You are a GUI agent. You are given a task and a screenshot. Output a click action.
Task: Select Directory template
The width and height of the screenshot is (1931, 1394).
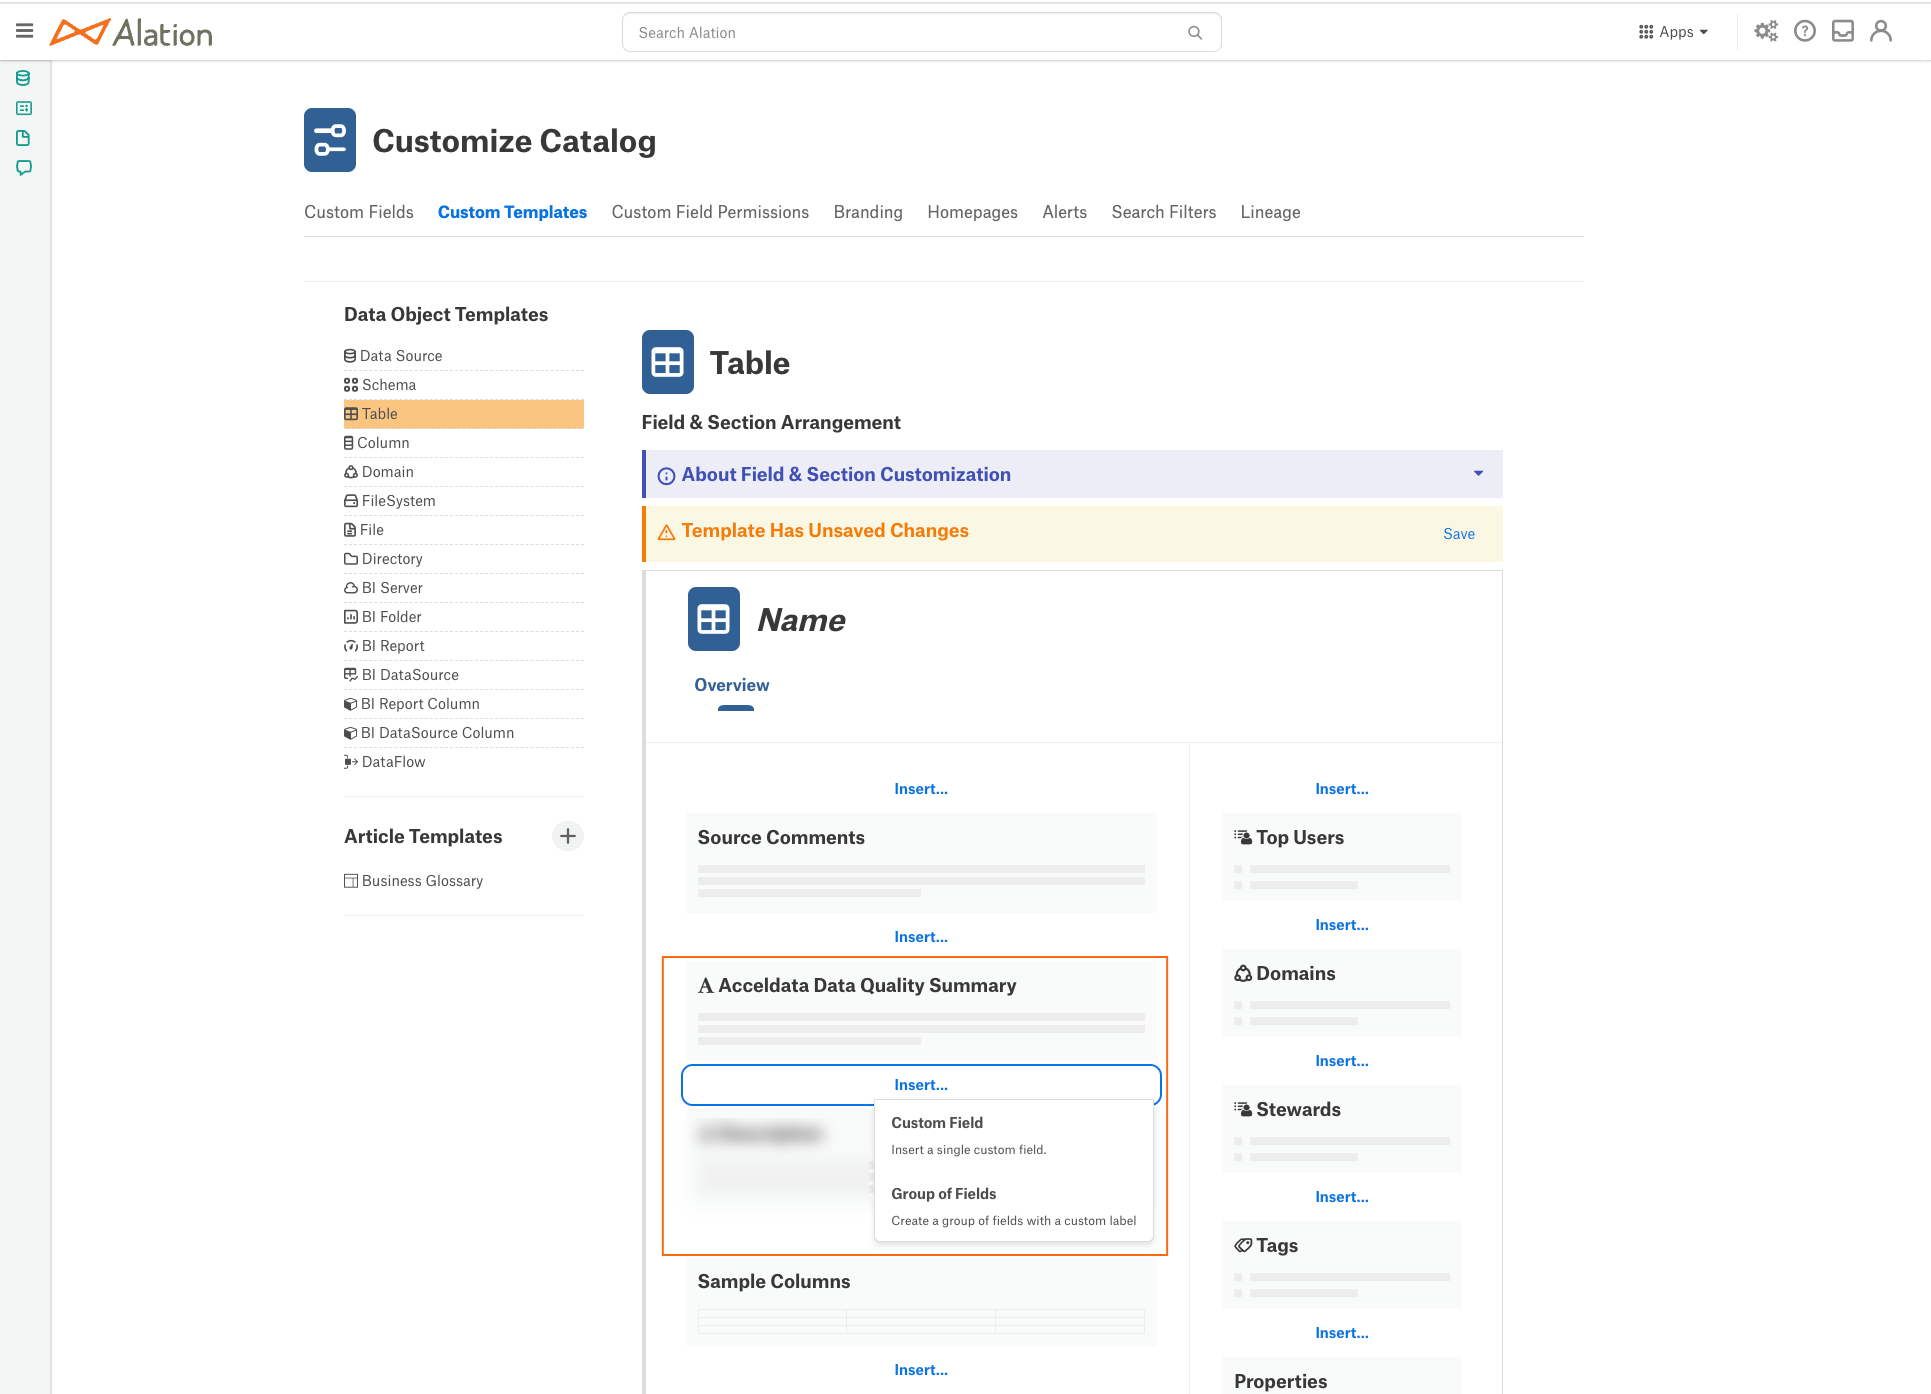463,559
